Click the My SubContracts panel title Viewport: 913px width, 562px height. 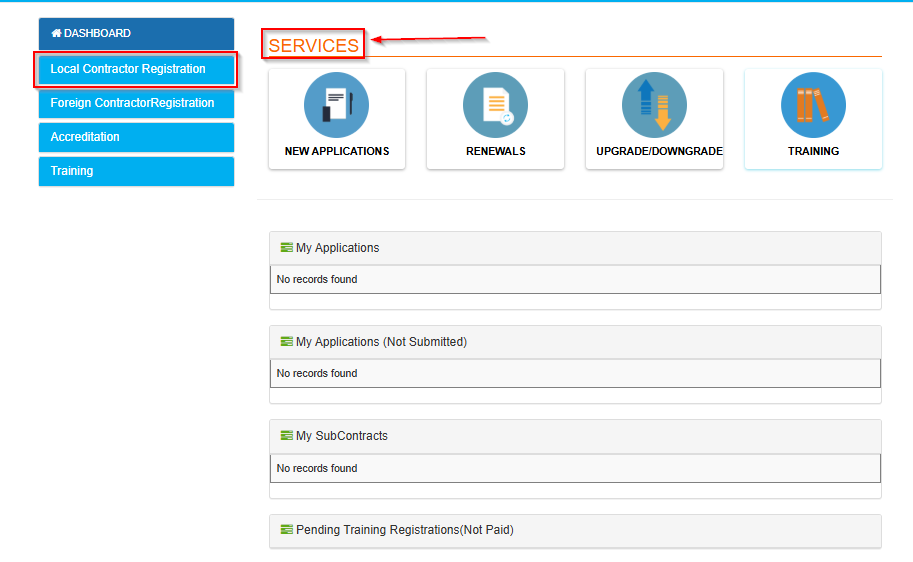click(342, 436)
